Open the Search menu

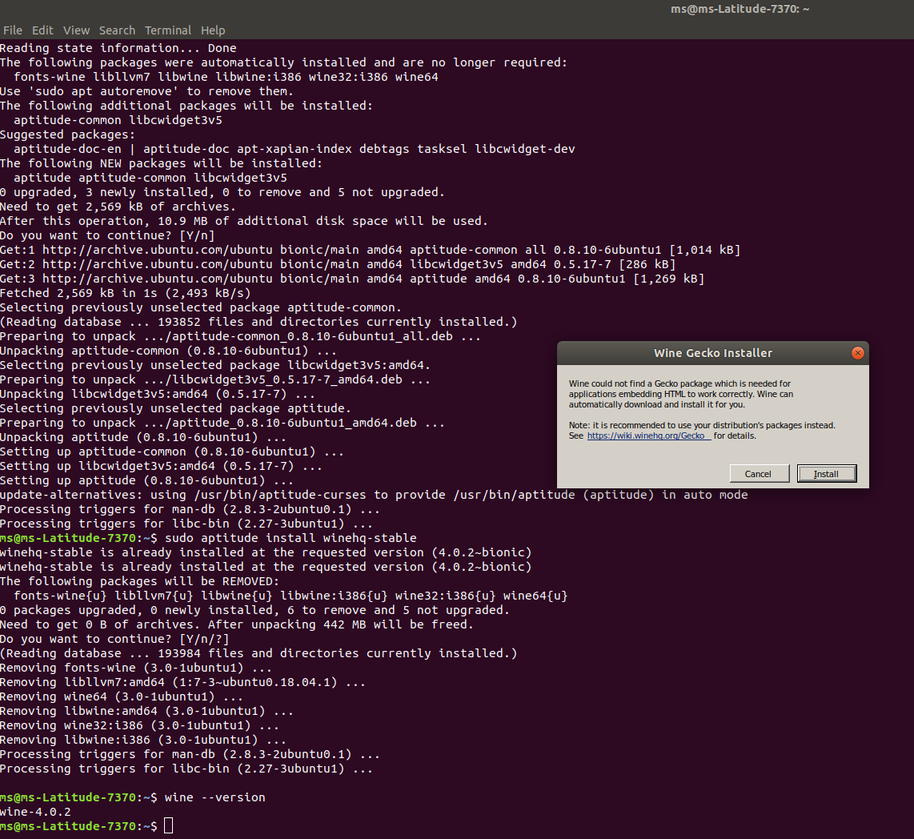click(117, 30)
